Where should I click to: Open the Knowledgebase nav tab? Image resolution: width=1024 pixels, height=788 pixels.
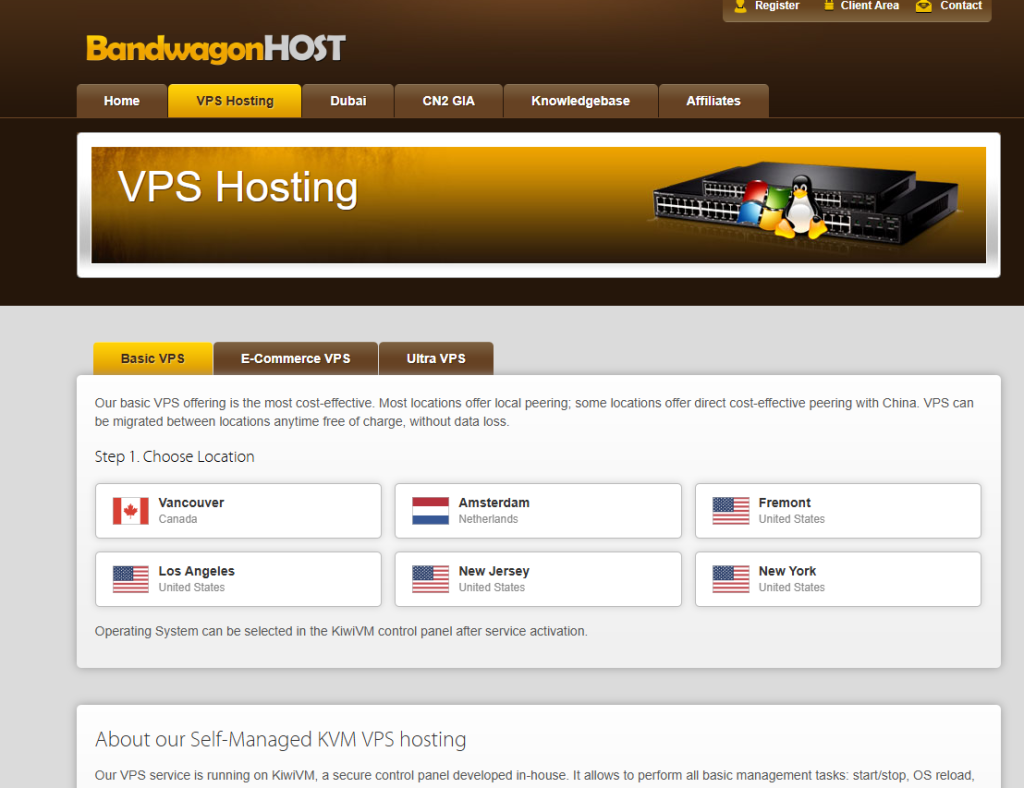point(581,101)
